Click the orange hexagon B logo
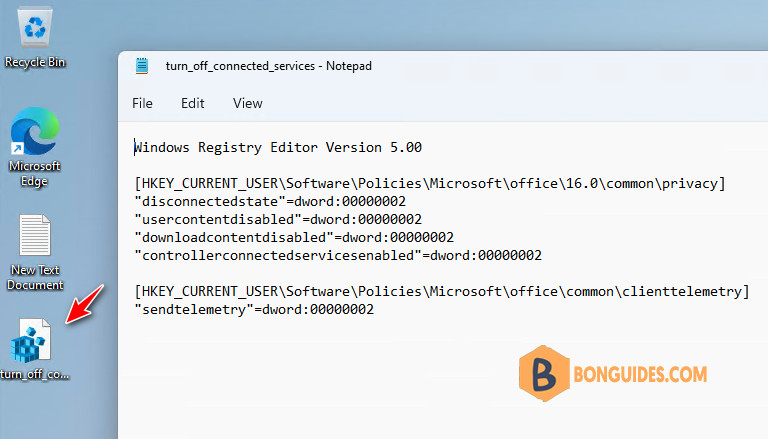This screenshot has height=439, width=768. pos(544,374)
